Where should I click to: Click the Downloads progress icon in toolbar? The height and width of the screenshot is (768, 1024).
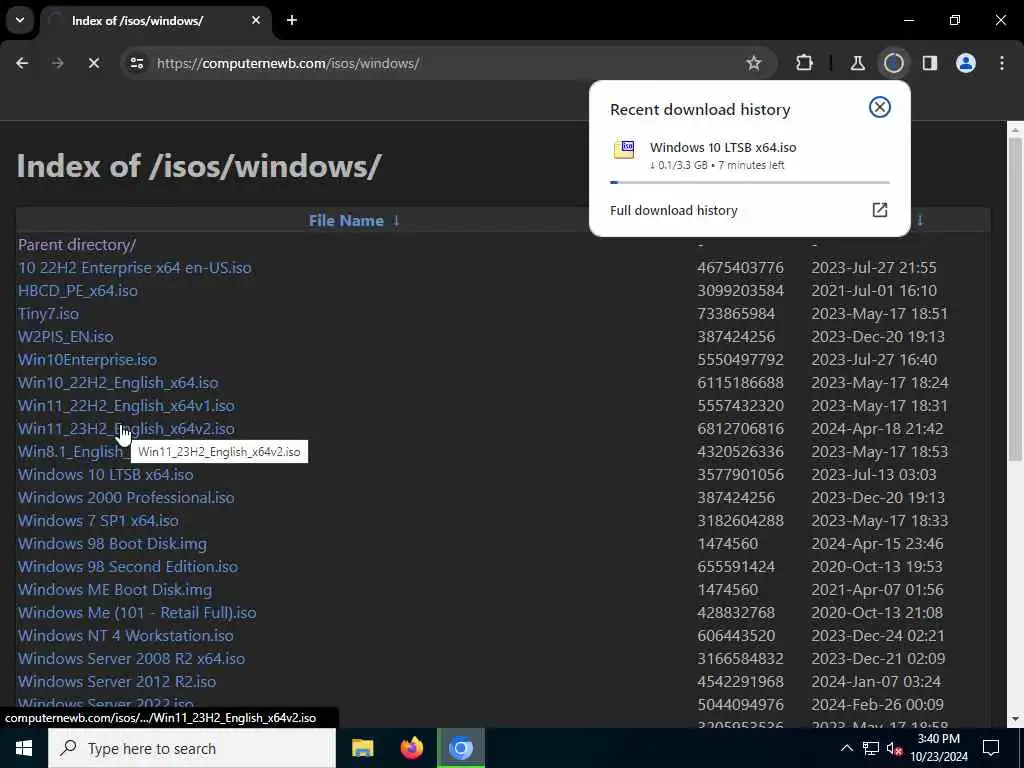tap(893, 63)
